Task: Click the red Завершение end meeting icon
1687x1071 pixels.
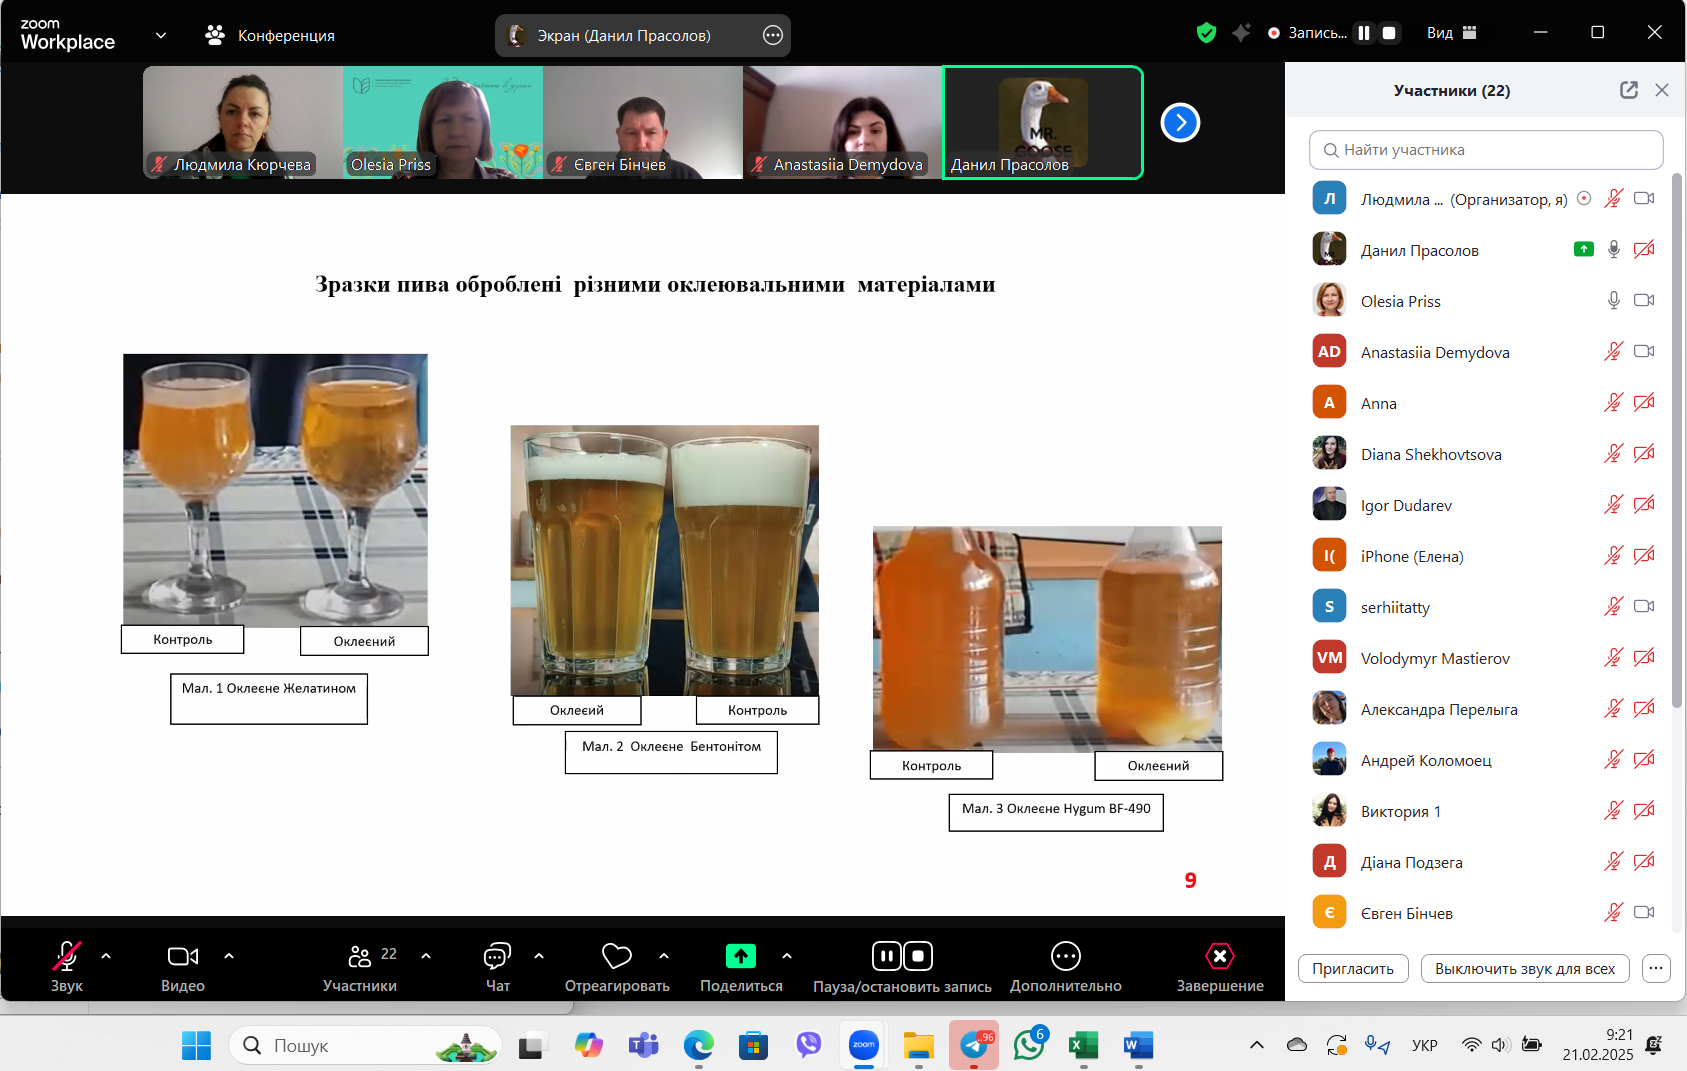Action: [1219, 957]
